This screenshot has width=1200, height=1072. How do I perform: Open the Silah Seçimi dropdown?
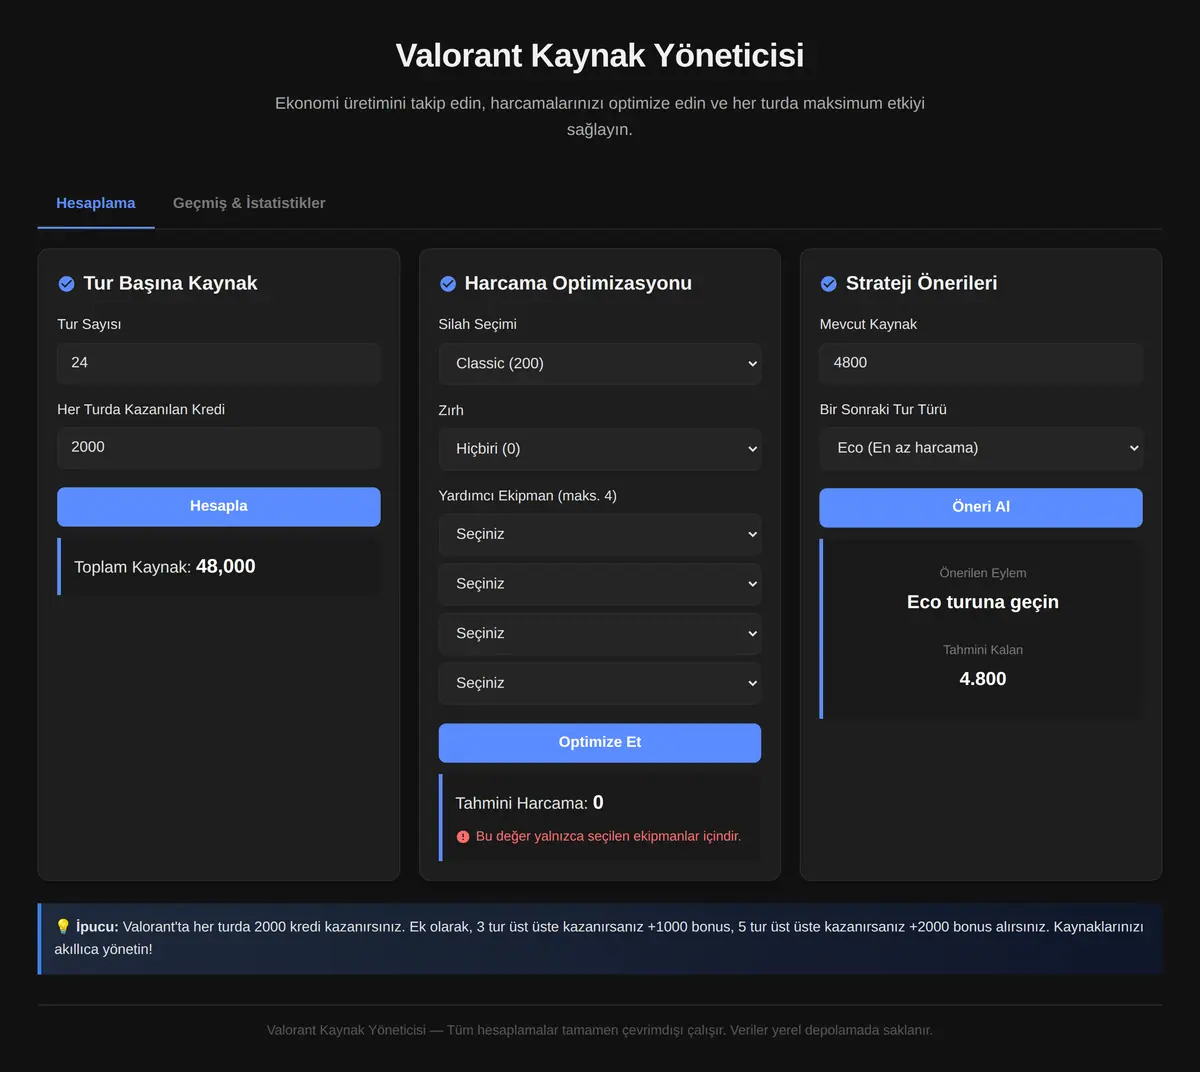coord(600,364)
